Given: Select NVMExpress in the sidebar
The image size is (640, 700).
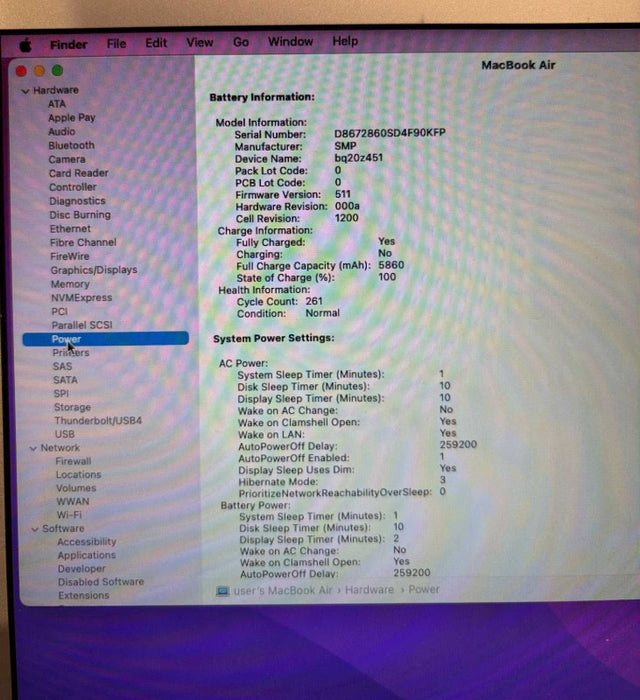Looking at the screenshot, I should (x=81, y=298).
